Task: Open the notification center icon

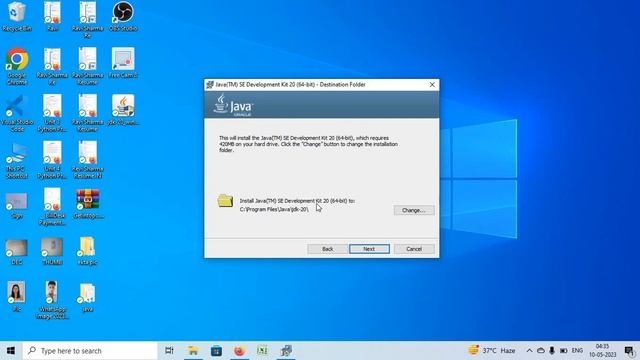Action: [629, 351]
